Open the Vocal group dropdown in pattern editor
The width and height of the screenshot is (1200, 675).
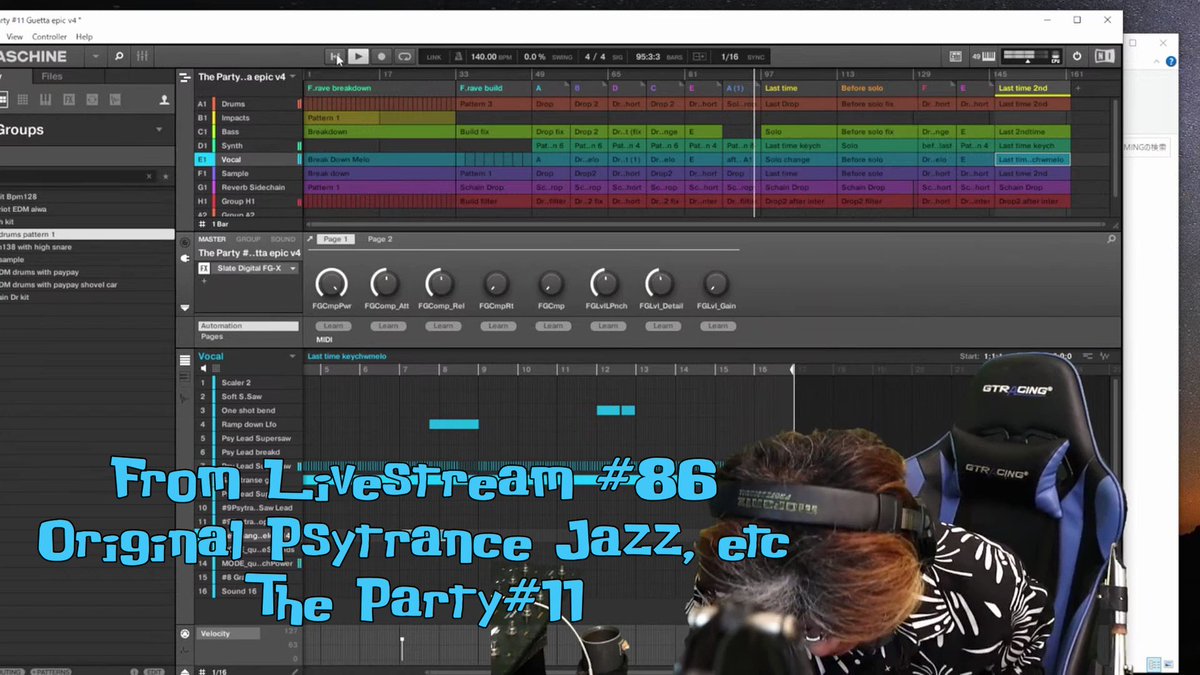[x=293, y=356]
